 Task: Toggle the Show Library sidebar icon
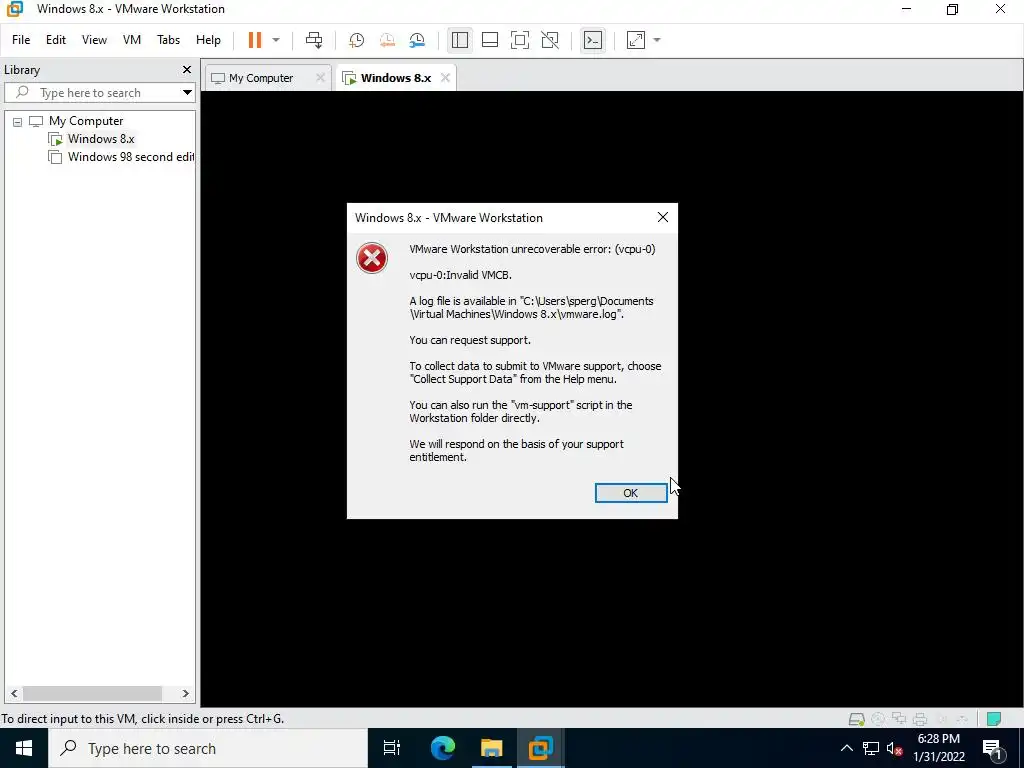click(x=460, y=40)
